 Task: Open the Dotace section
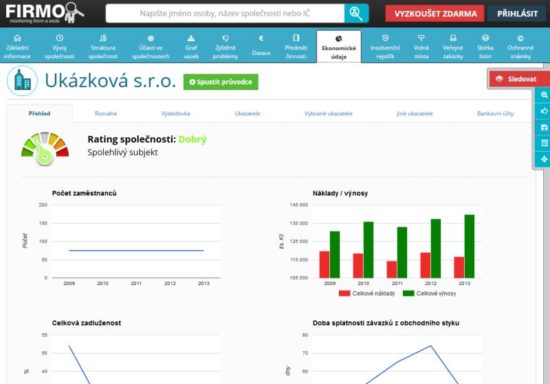coord(261,47)
